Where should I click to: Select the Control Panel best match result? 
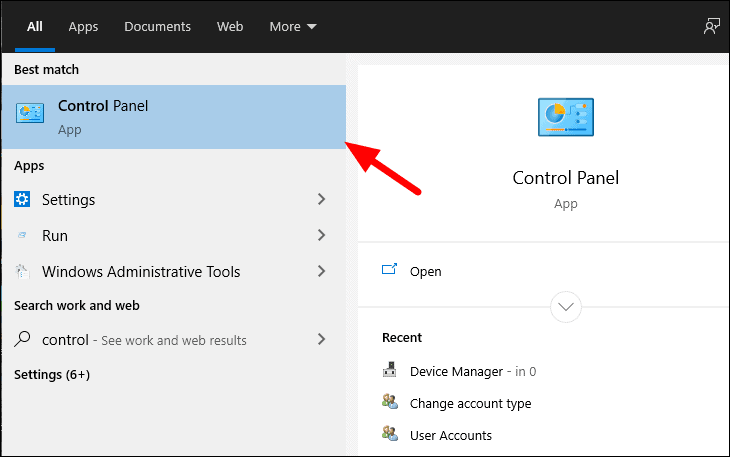click(174, 117)
